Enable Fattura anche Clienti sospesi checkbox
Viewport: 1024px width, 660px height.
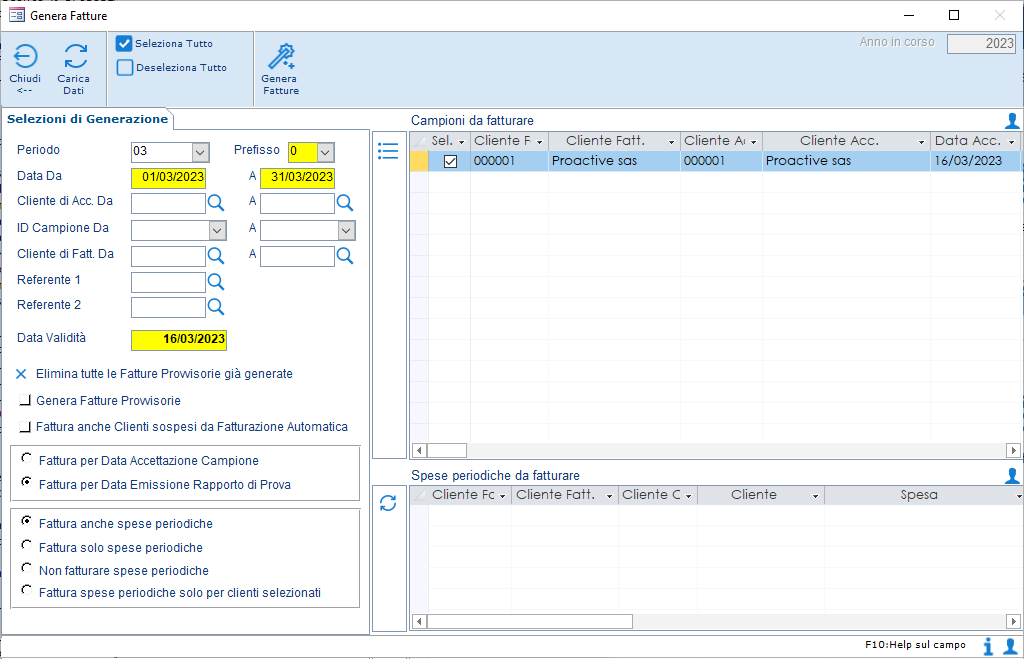click(25, 427)
